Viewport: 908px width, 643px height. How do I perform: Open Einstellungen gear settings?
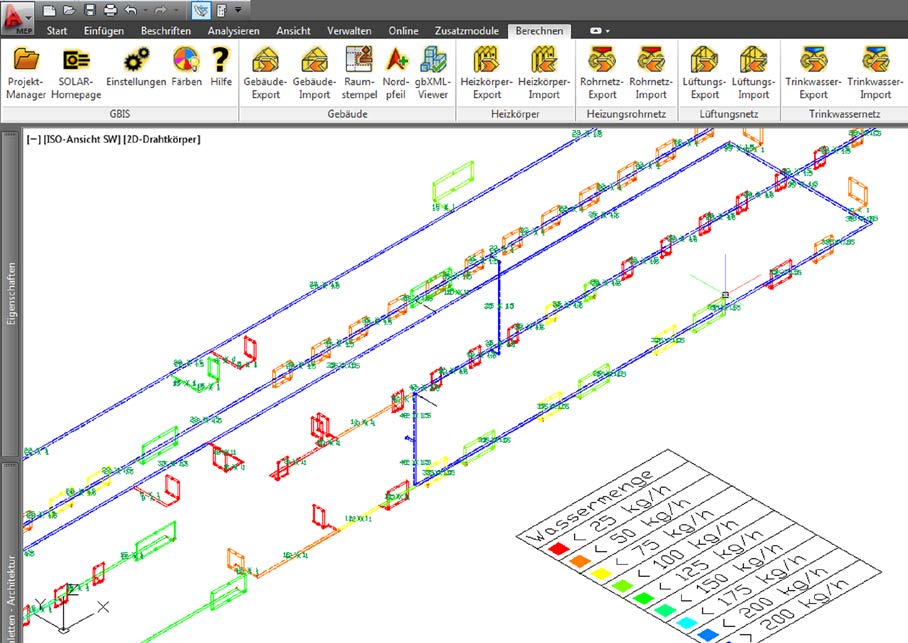pos(136,67)
